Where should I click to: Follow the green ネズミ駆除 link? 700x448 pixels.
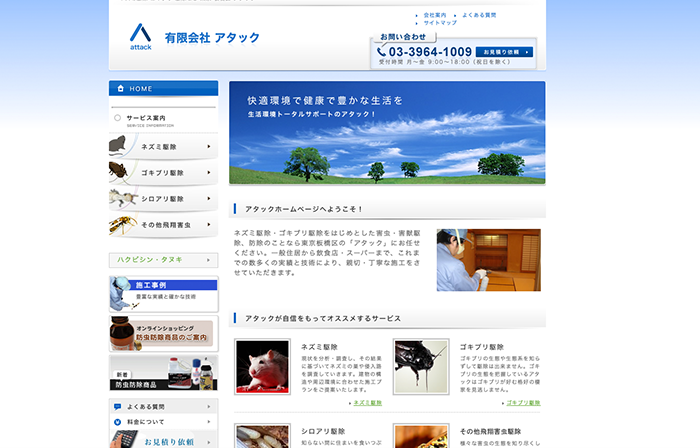[367, 403]
